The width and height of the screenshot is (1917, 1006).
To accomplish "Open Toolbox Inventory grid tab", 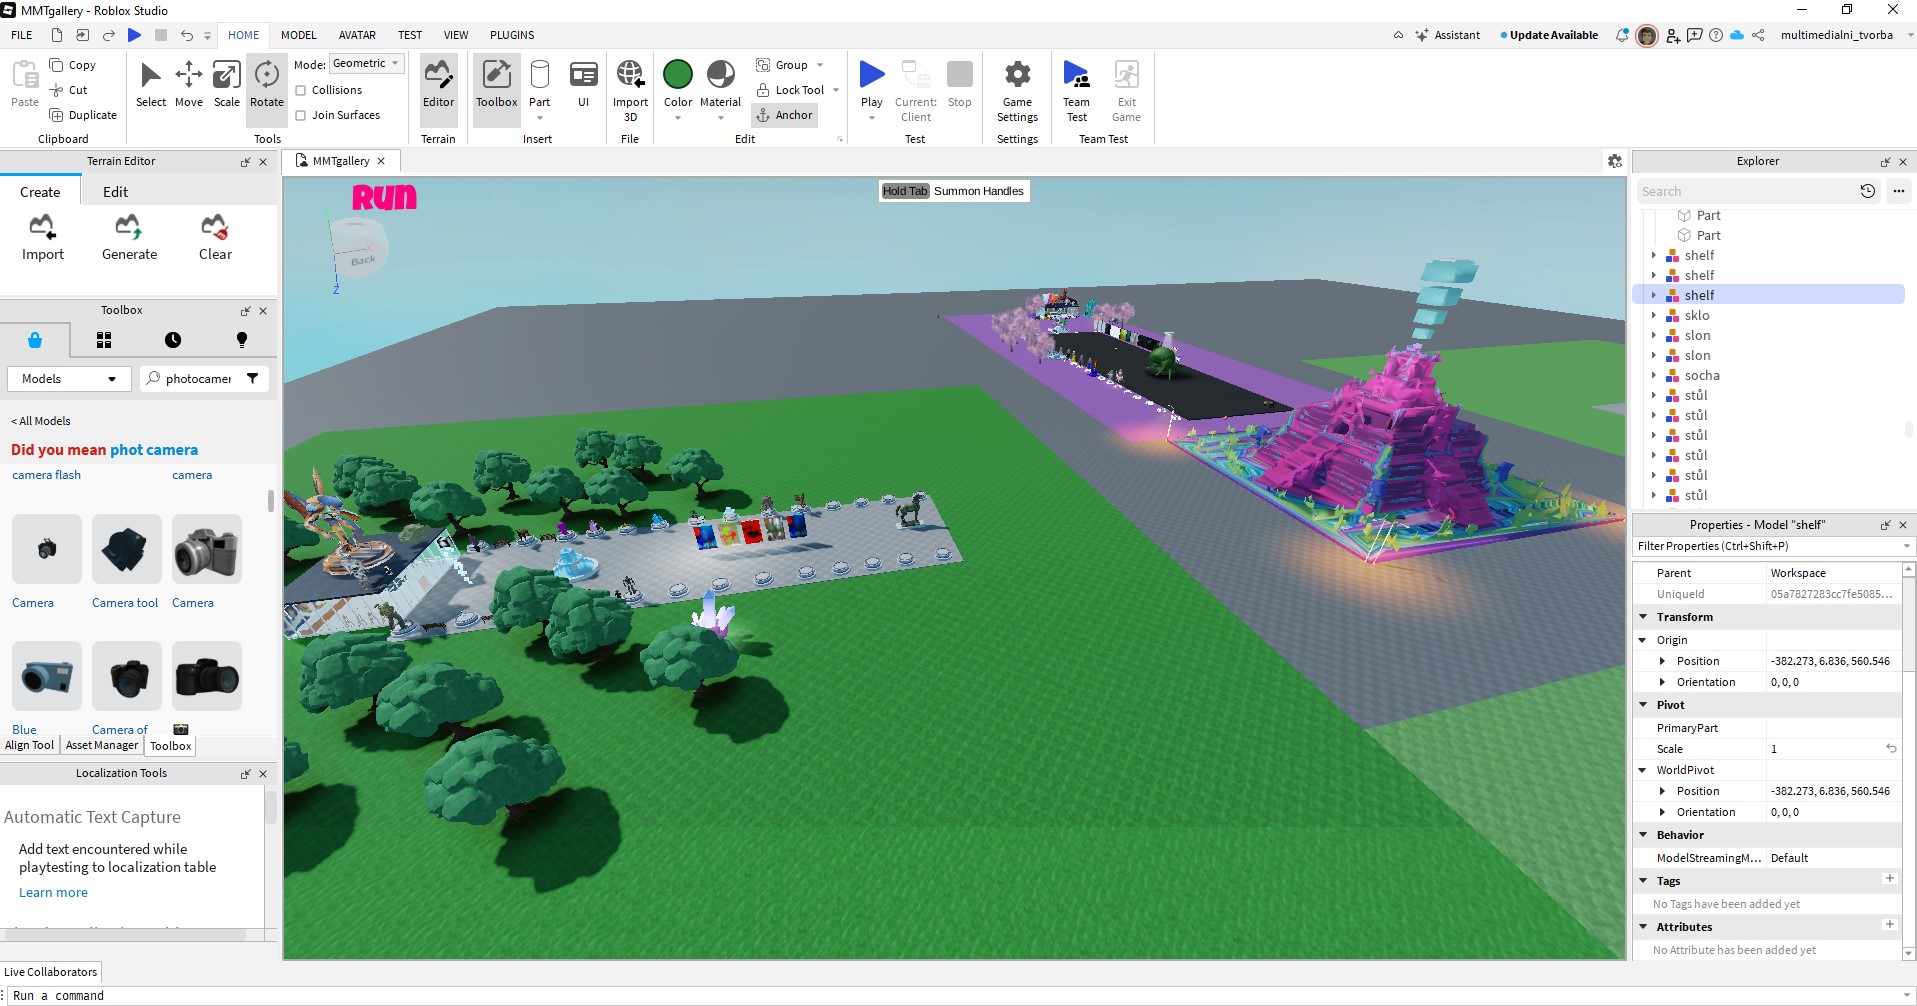I will 104,340.
